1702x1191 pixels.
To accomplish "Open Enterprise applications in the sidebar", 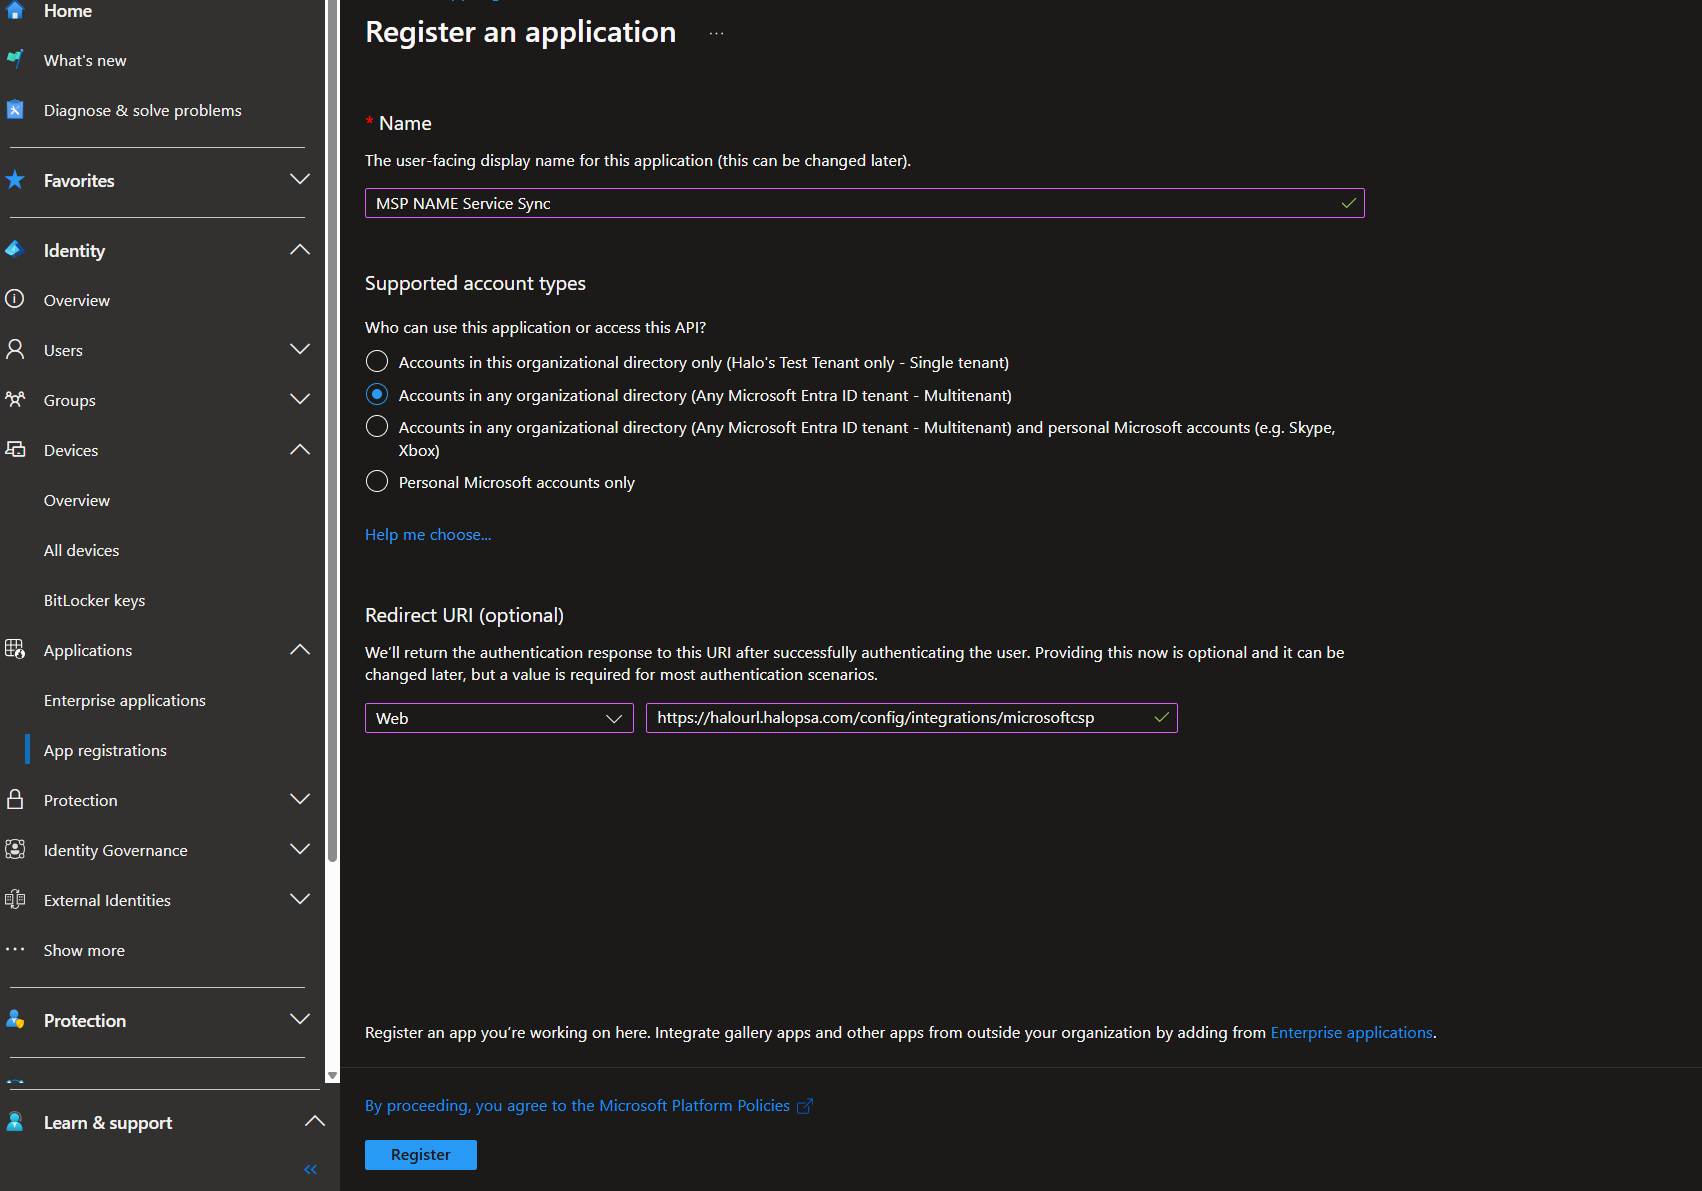I will [125, 700].
